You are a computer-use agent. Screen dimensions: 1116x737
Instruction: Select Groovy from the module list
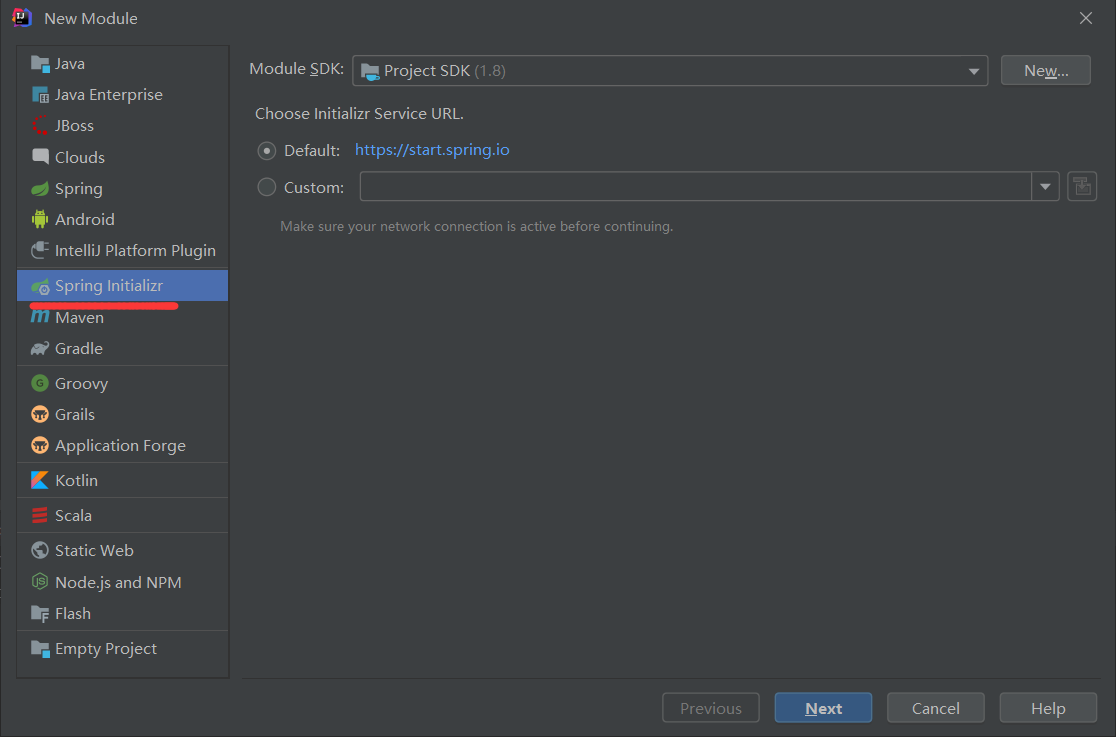(x=81, y=383)
